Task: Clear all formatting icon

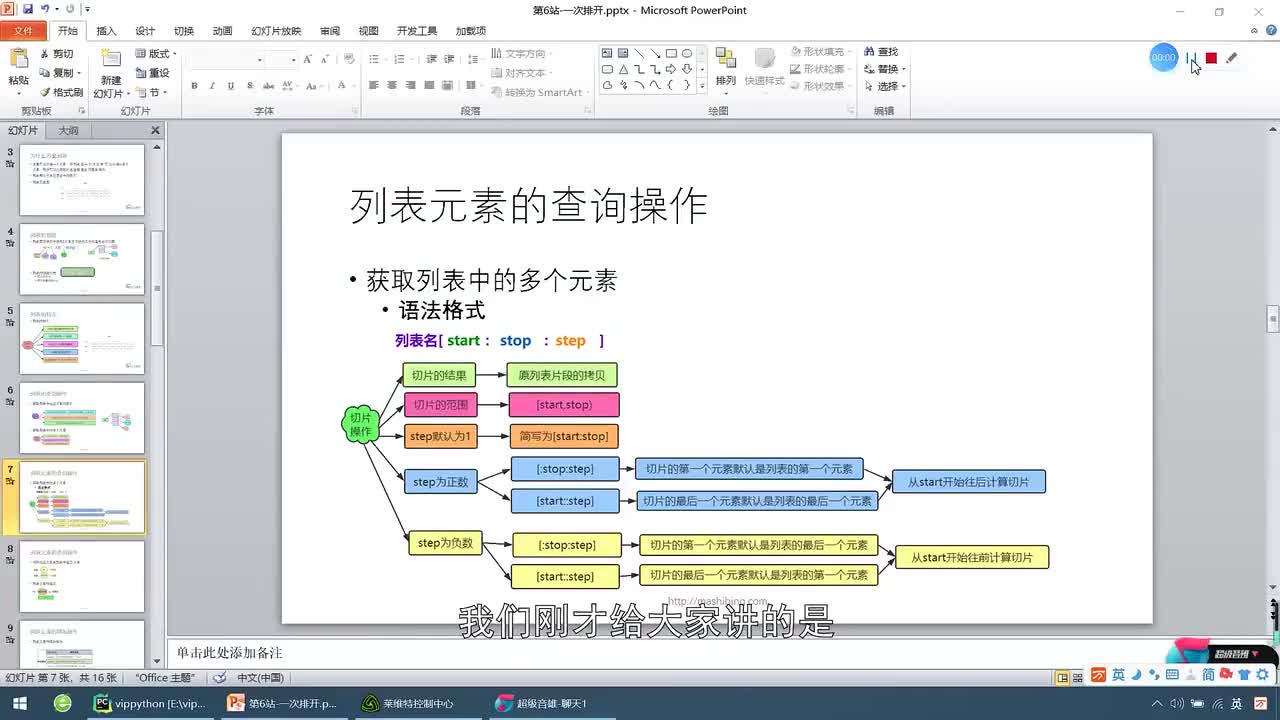Action: pyautogui.click(x=350, y=60)
